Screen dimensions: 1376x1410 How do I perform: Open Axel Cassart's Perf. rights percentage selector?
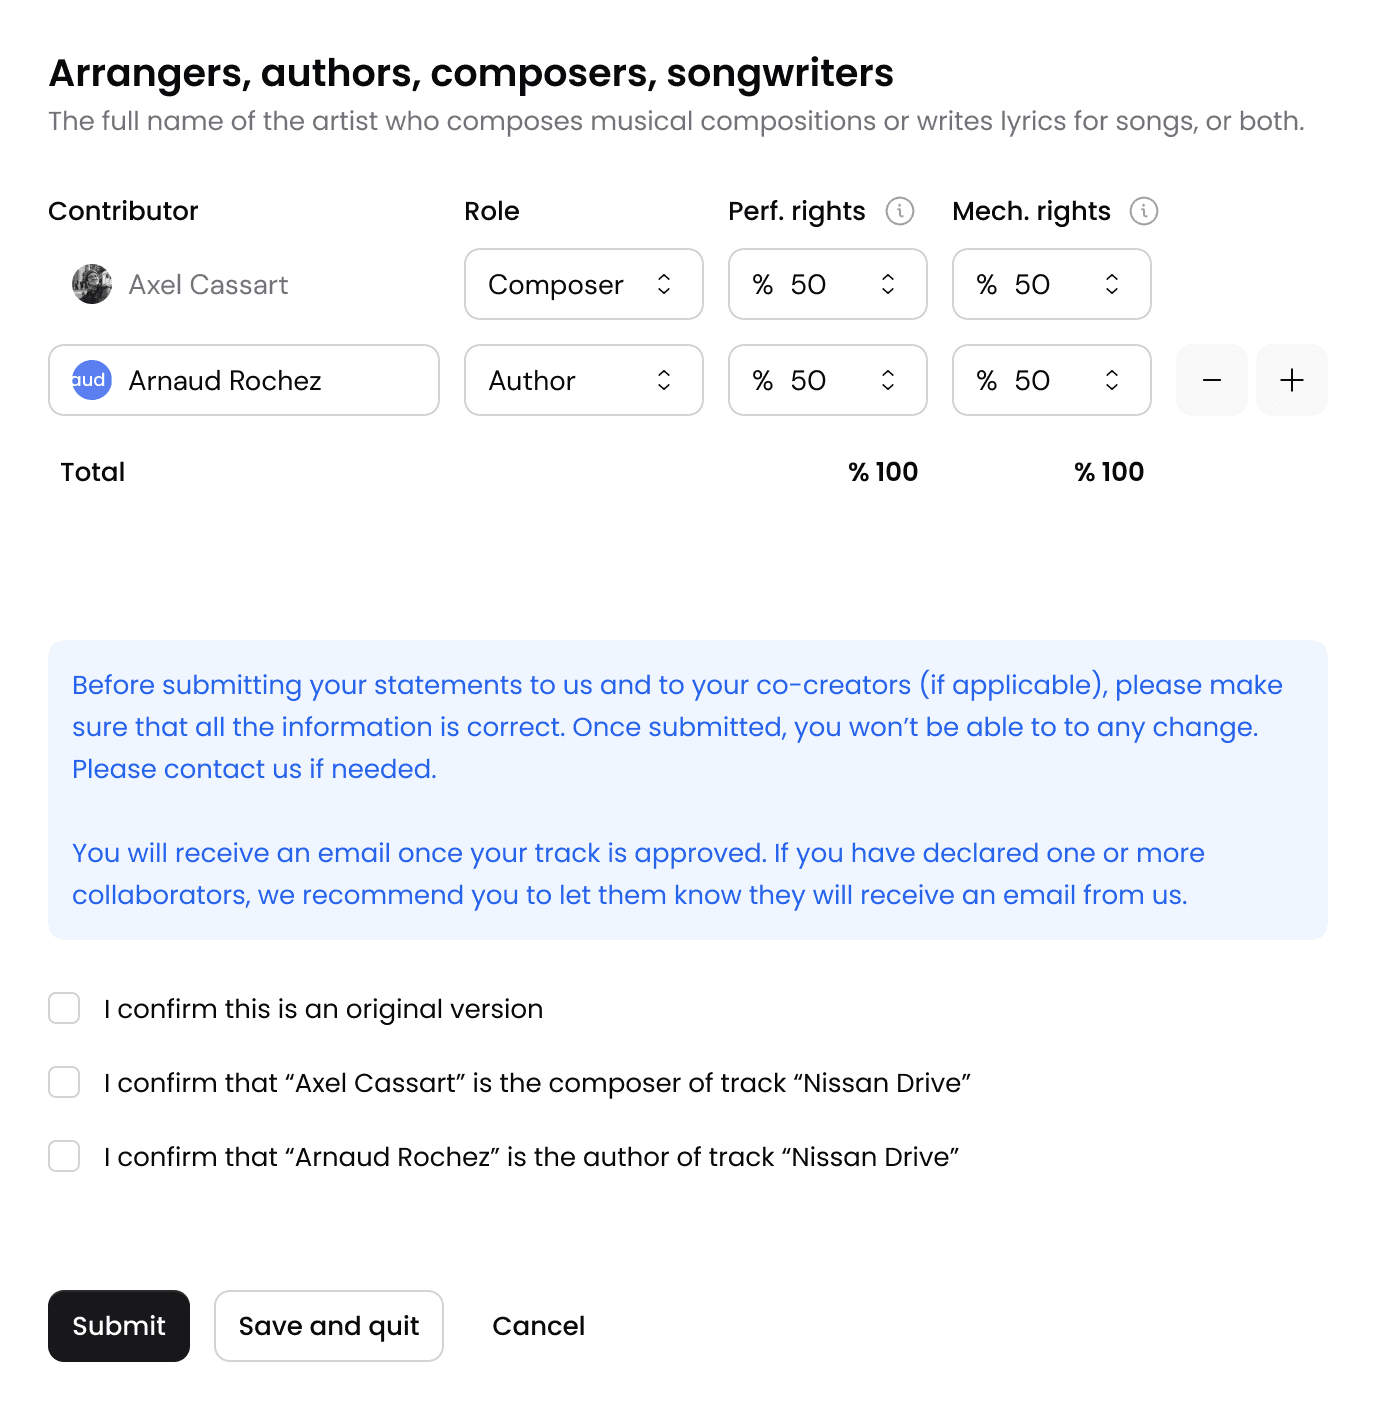(827, 284)
